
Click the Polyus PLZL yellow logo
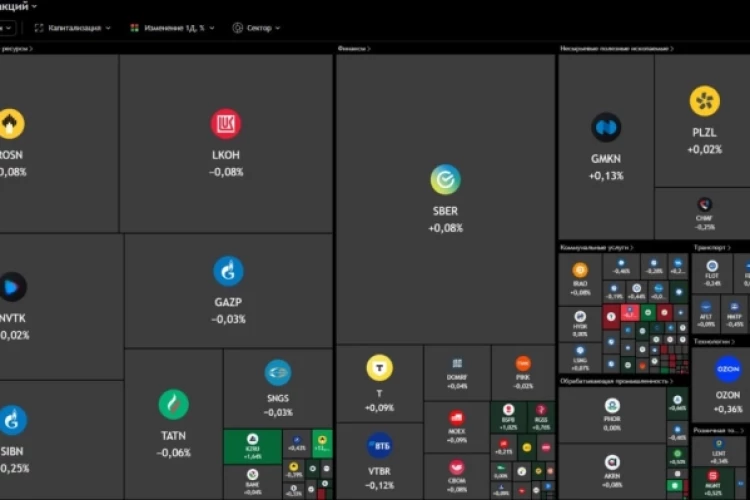pos(705,101)
